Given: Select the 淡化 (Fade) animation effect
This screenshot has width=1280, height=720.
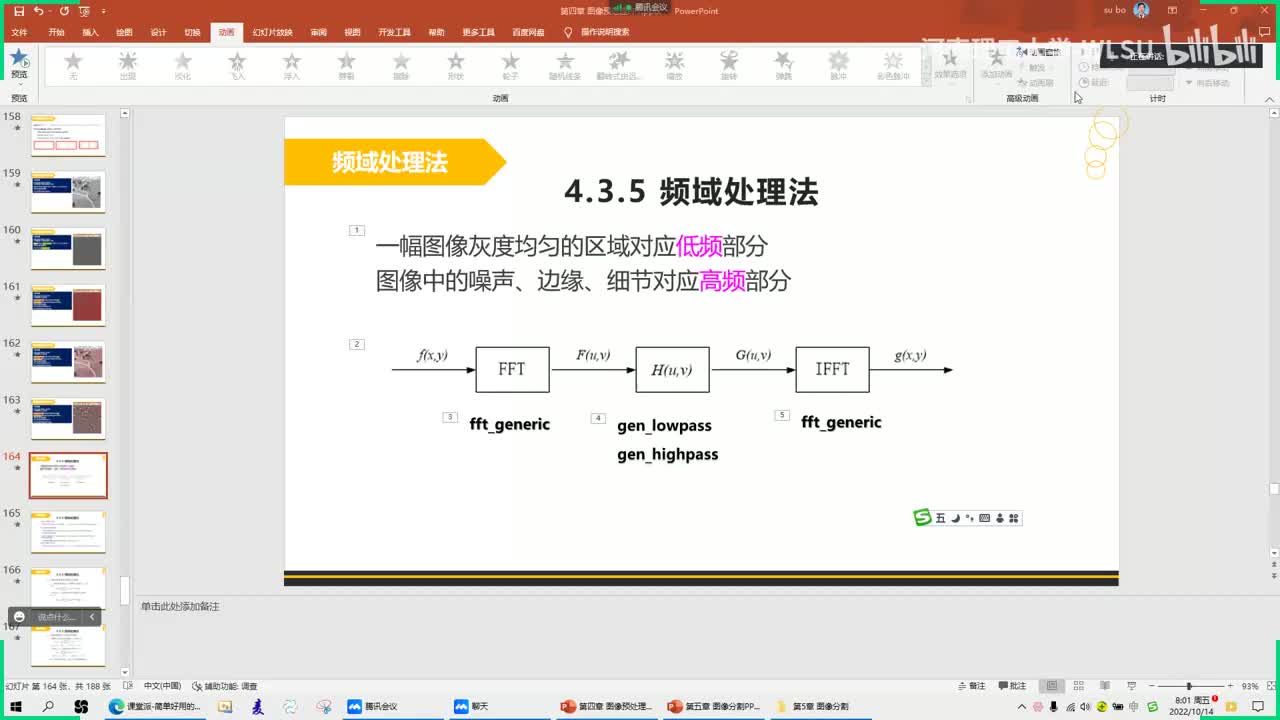Looking at the screenshot, I should point(182,66).
